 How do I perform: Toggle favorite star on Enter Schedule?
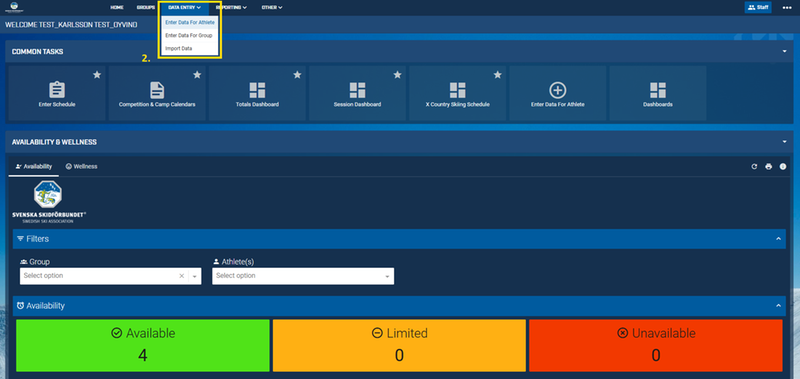(x=97, y=75)
